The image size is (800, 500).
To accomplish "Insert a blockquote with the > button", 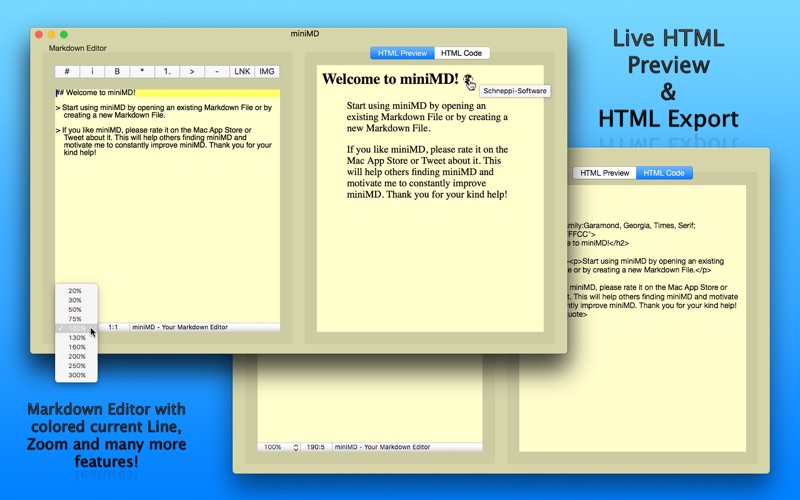I will pyautogui.click(x=192, y=71).
